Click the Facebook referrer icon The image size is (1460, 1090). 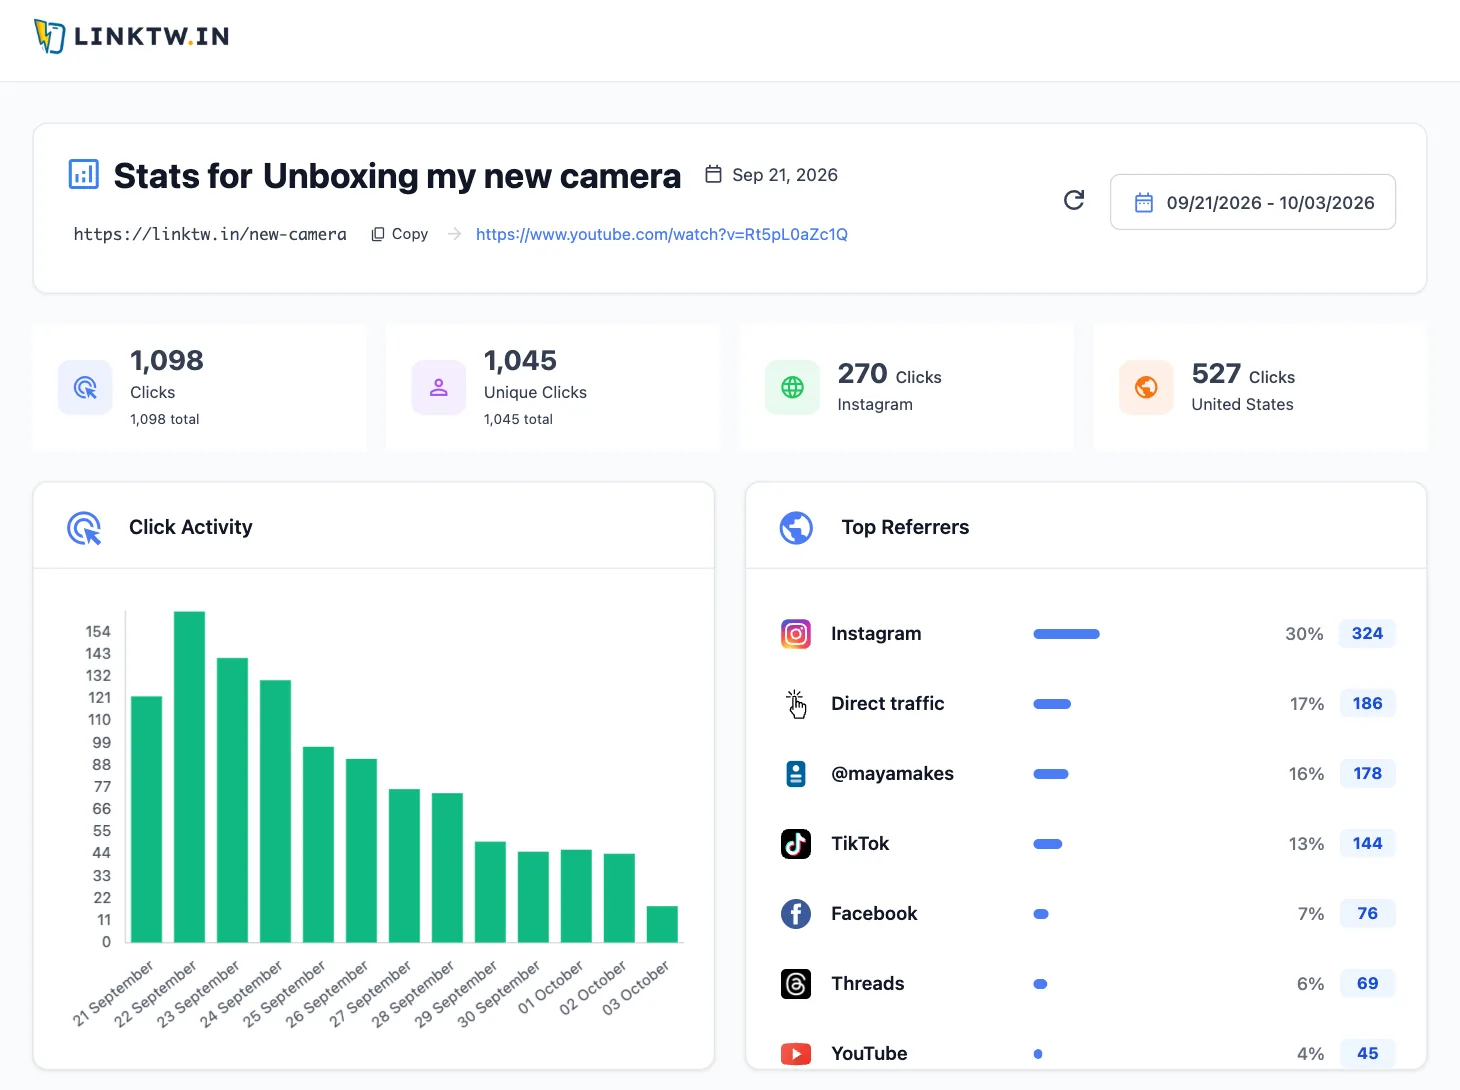click(796, 914)
